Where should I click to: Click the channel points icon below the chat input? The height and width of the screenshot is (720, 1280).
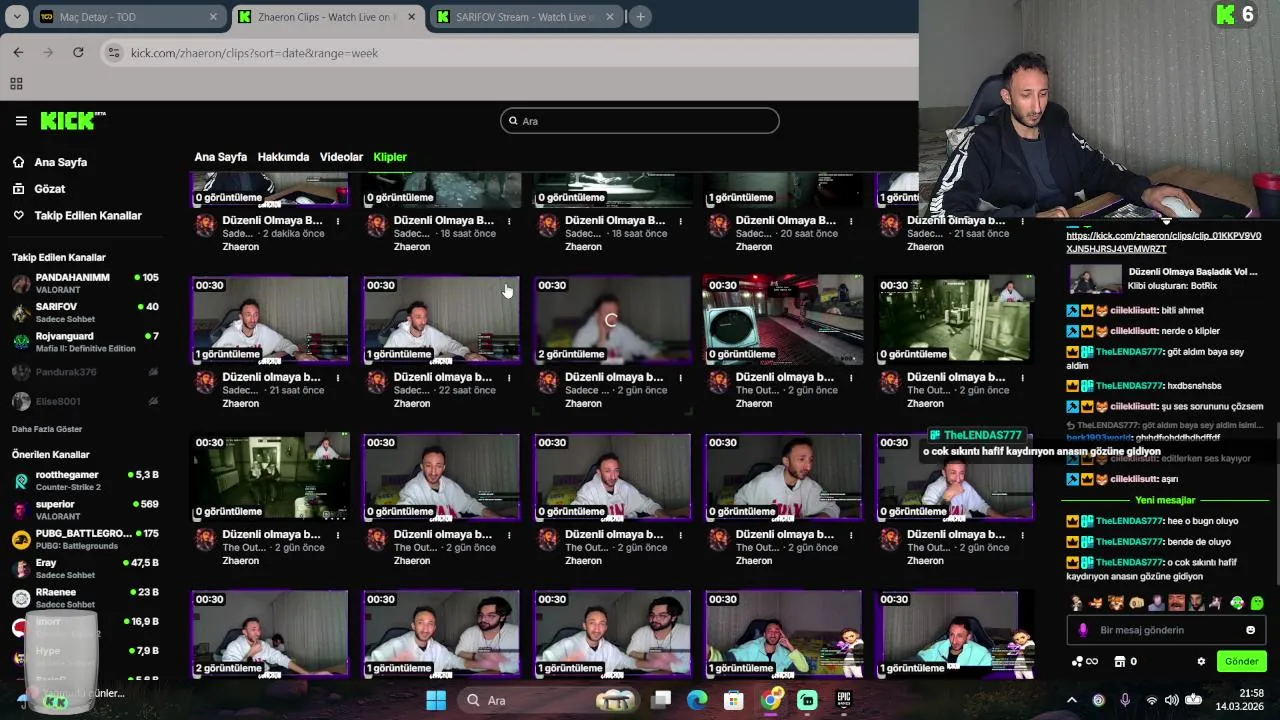click(x=1084, y=661)
